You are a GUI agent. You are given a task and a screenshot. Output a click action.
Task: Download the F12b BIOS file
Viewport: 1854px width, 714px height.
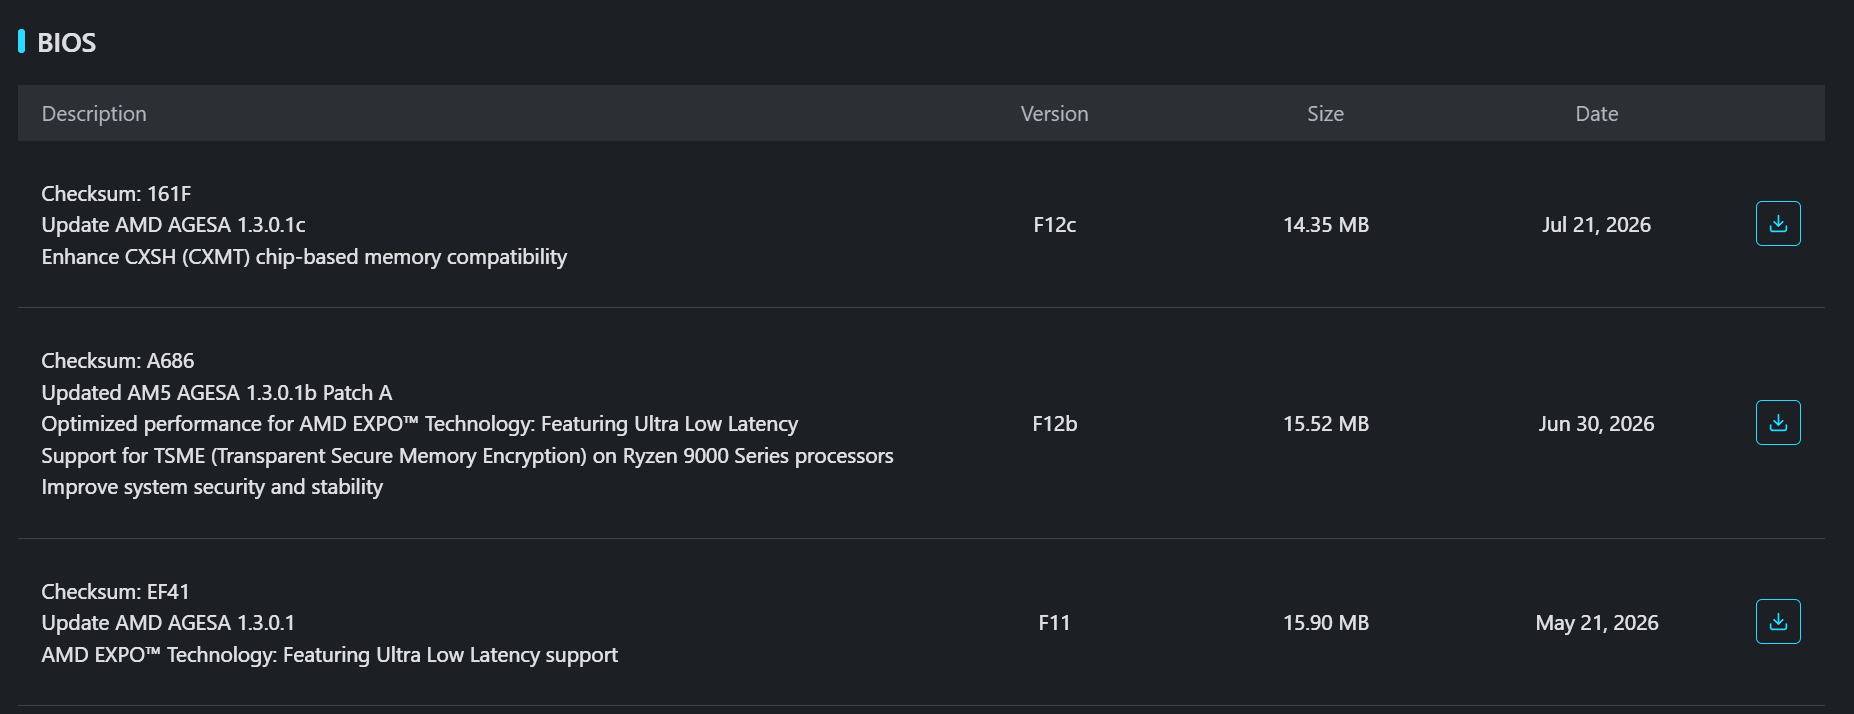(1778, 423)
